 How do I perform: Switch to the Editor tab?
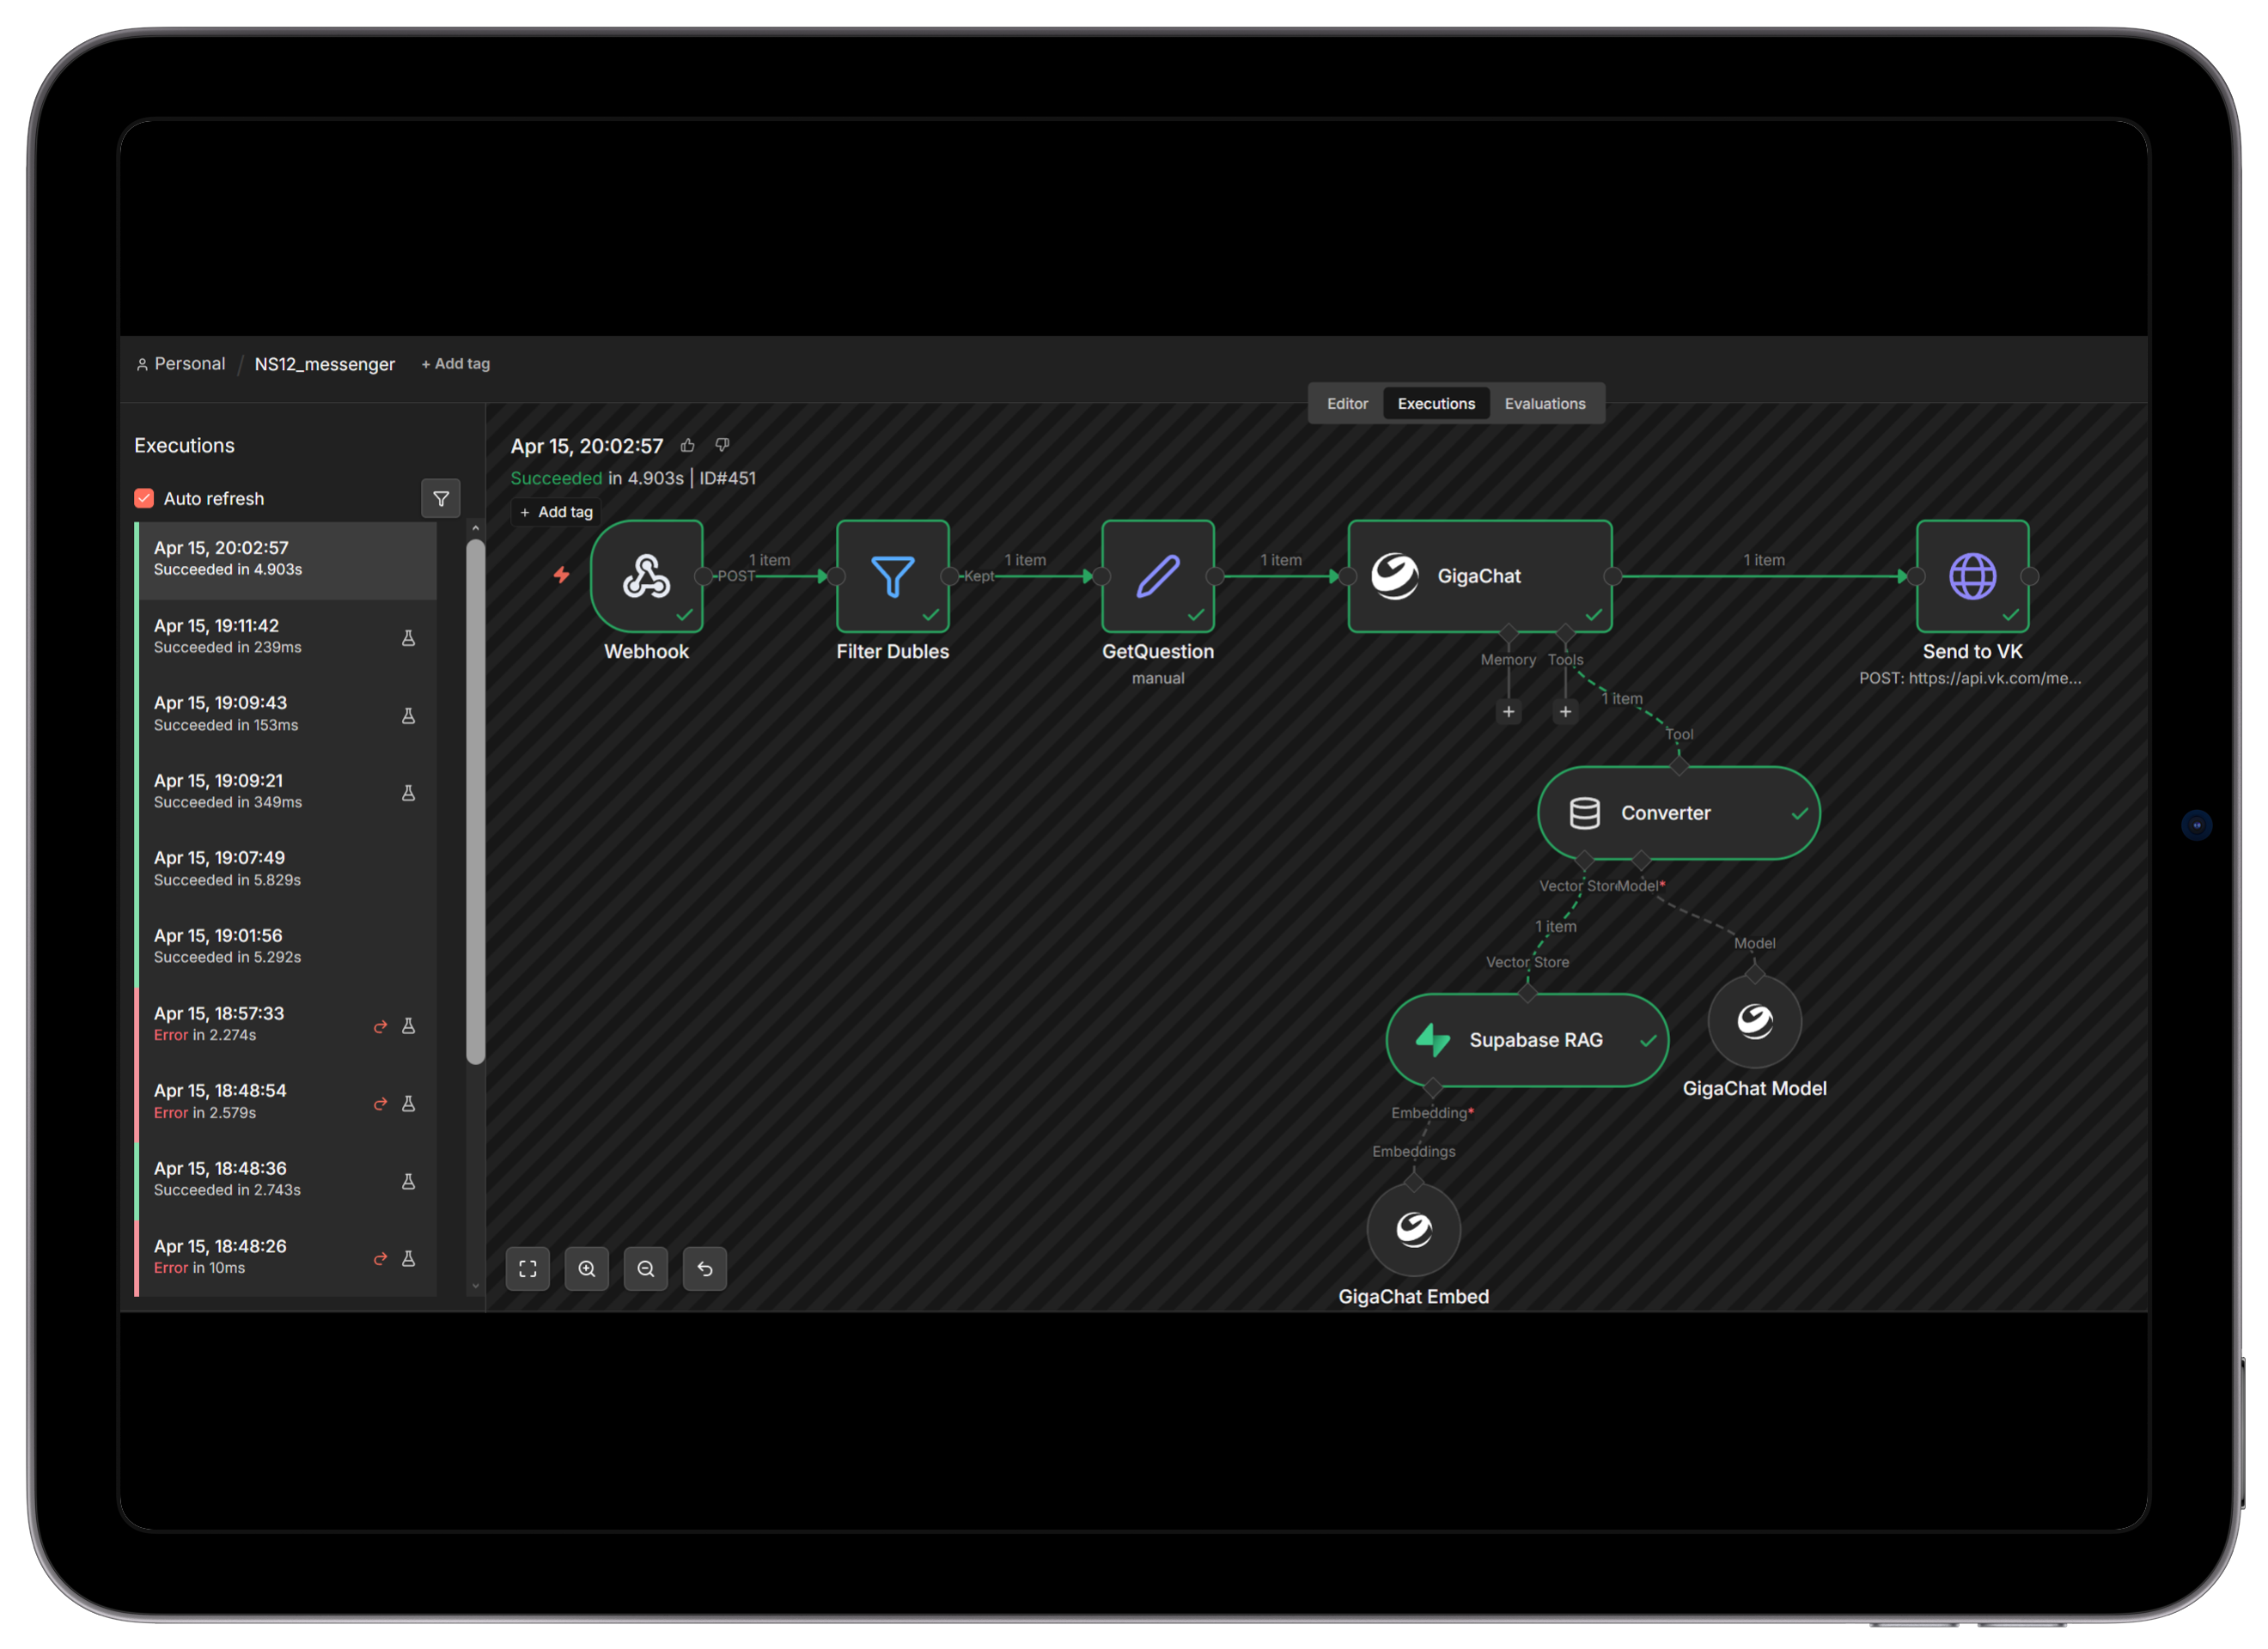click(x=1347, y=403)
